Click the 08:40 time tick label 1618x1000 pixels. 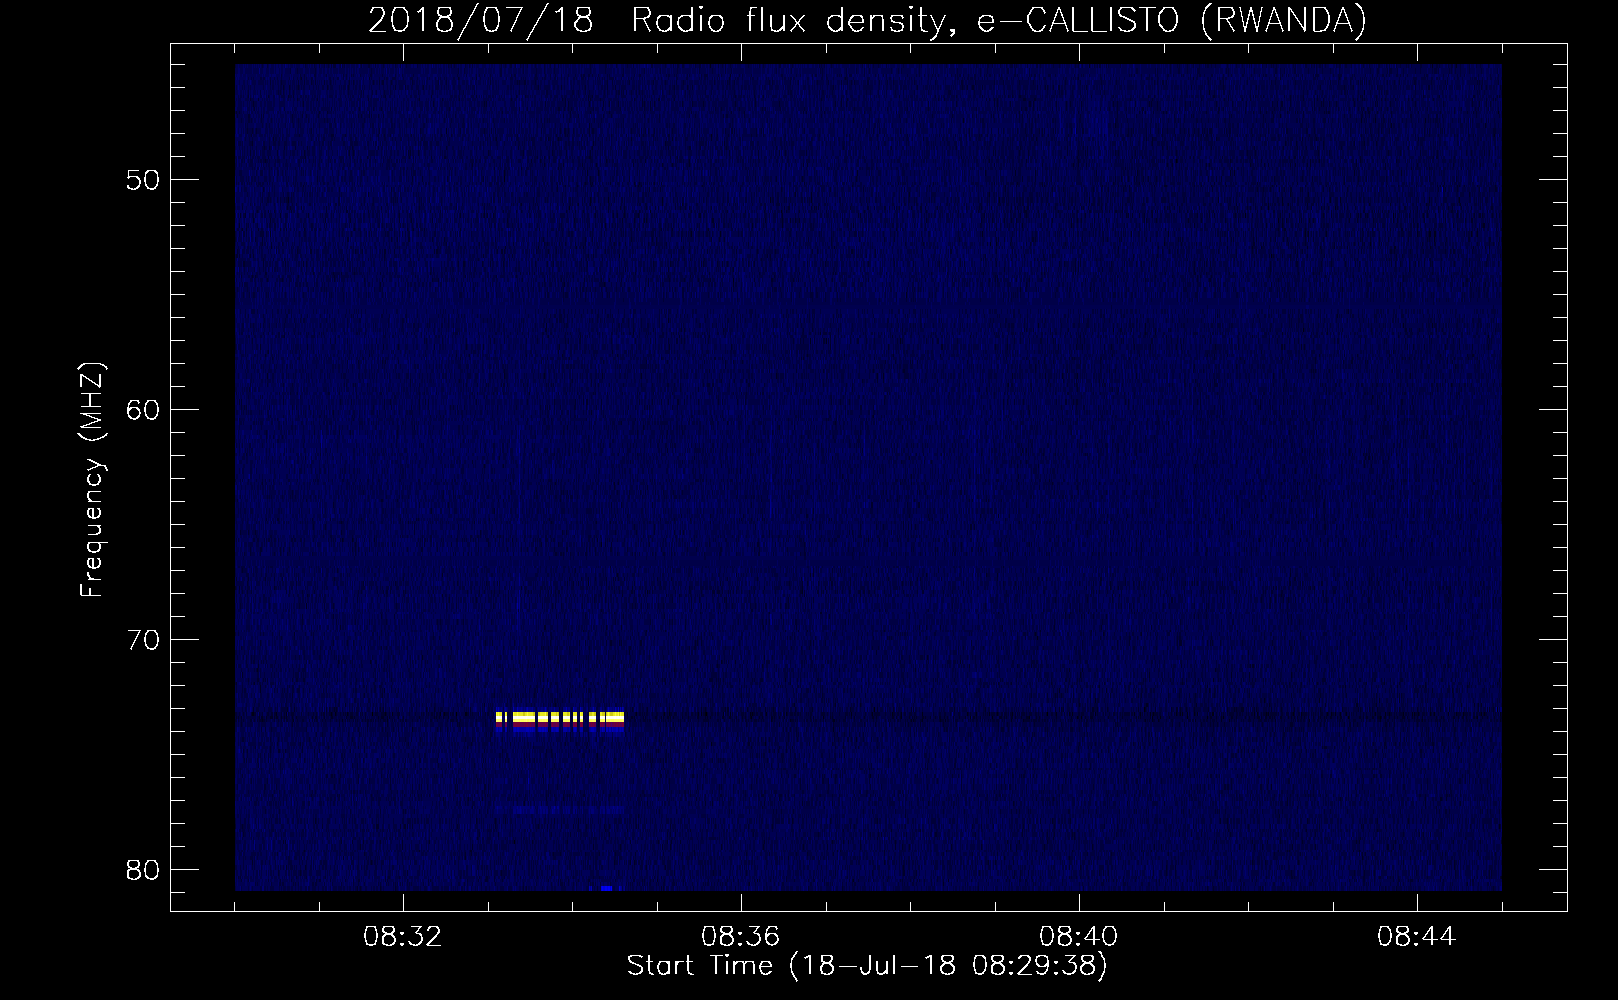coord(1079,937)
